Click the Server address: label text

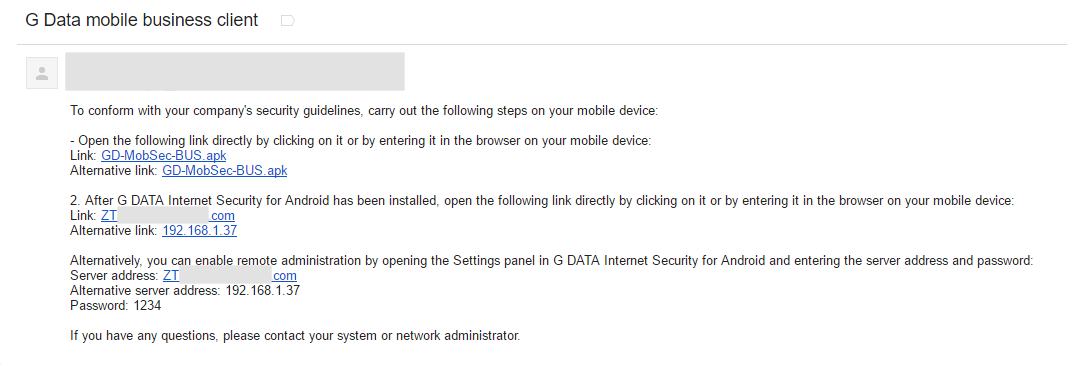114,276
